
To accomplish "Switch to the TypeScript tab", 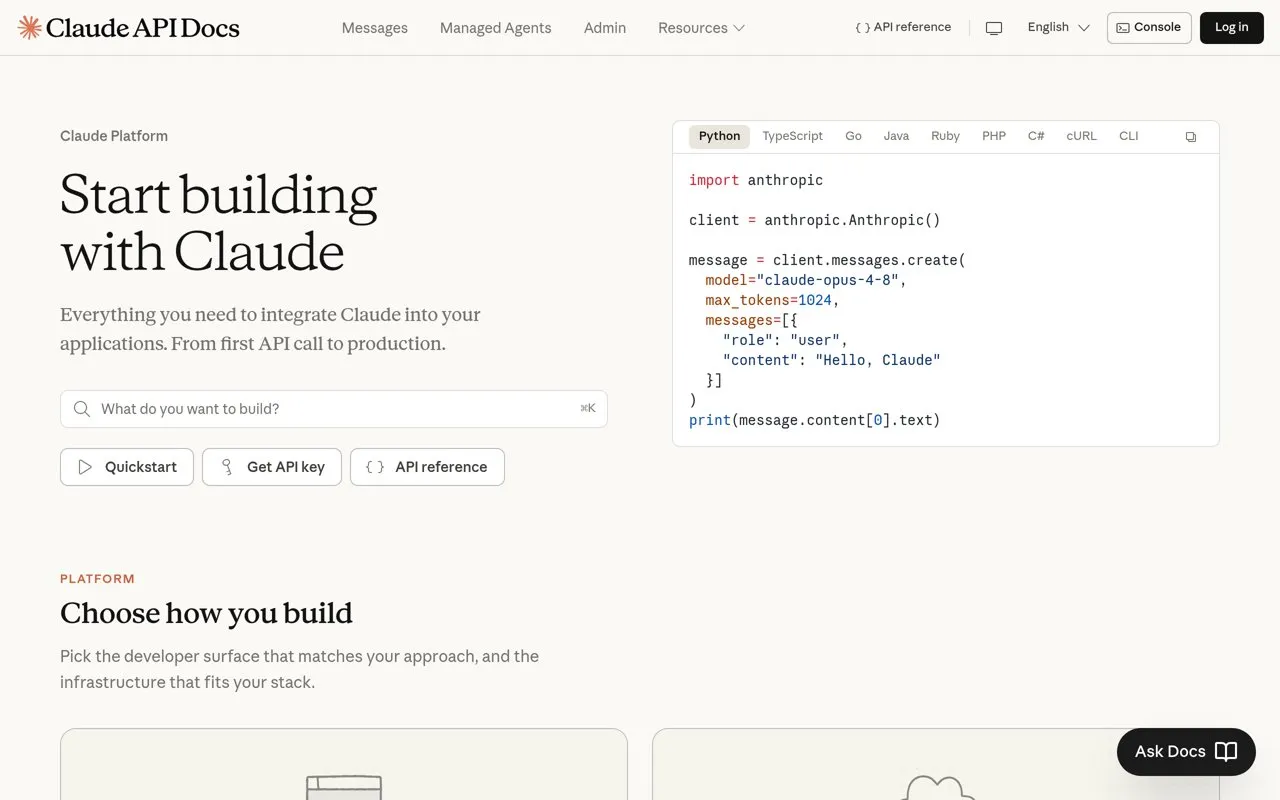I will [x=793, y=136].
